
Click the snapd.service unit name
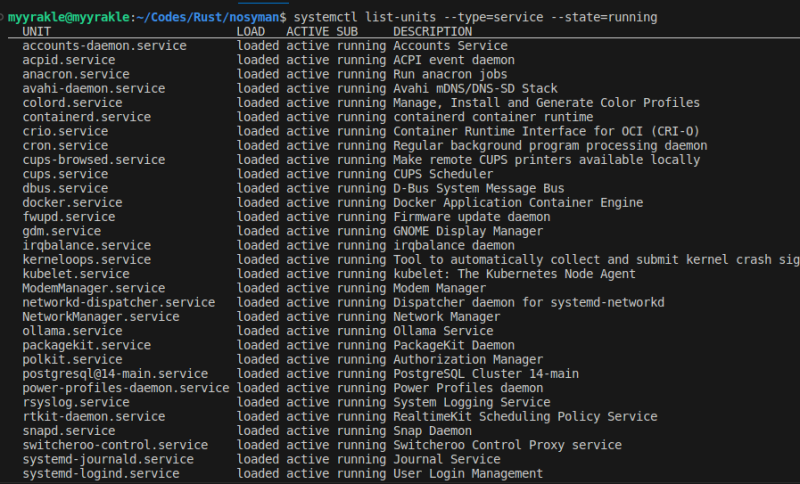[69, 431]
